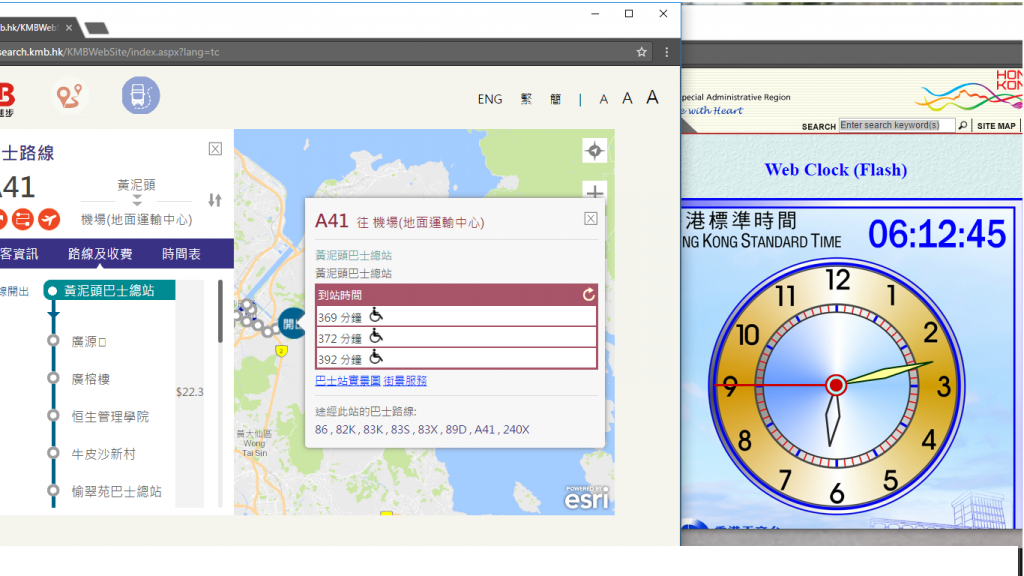Select the 牛皮沙新村 stop
The width and height of the screenshot is (1024, 576).
[x=103, y=454]
